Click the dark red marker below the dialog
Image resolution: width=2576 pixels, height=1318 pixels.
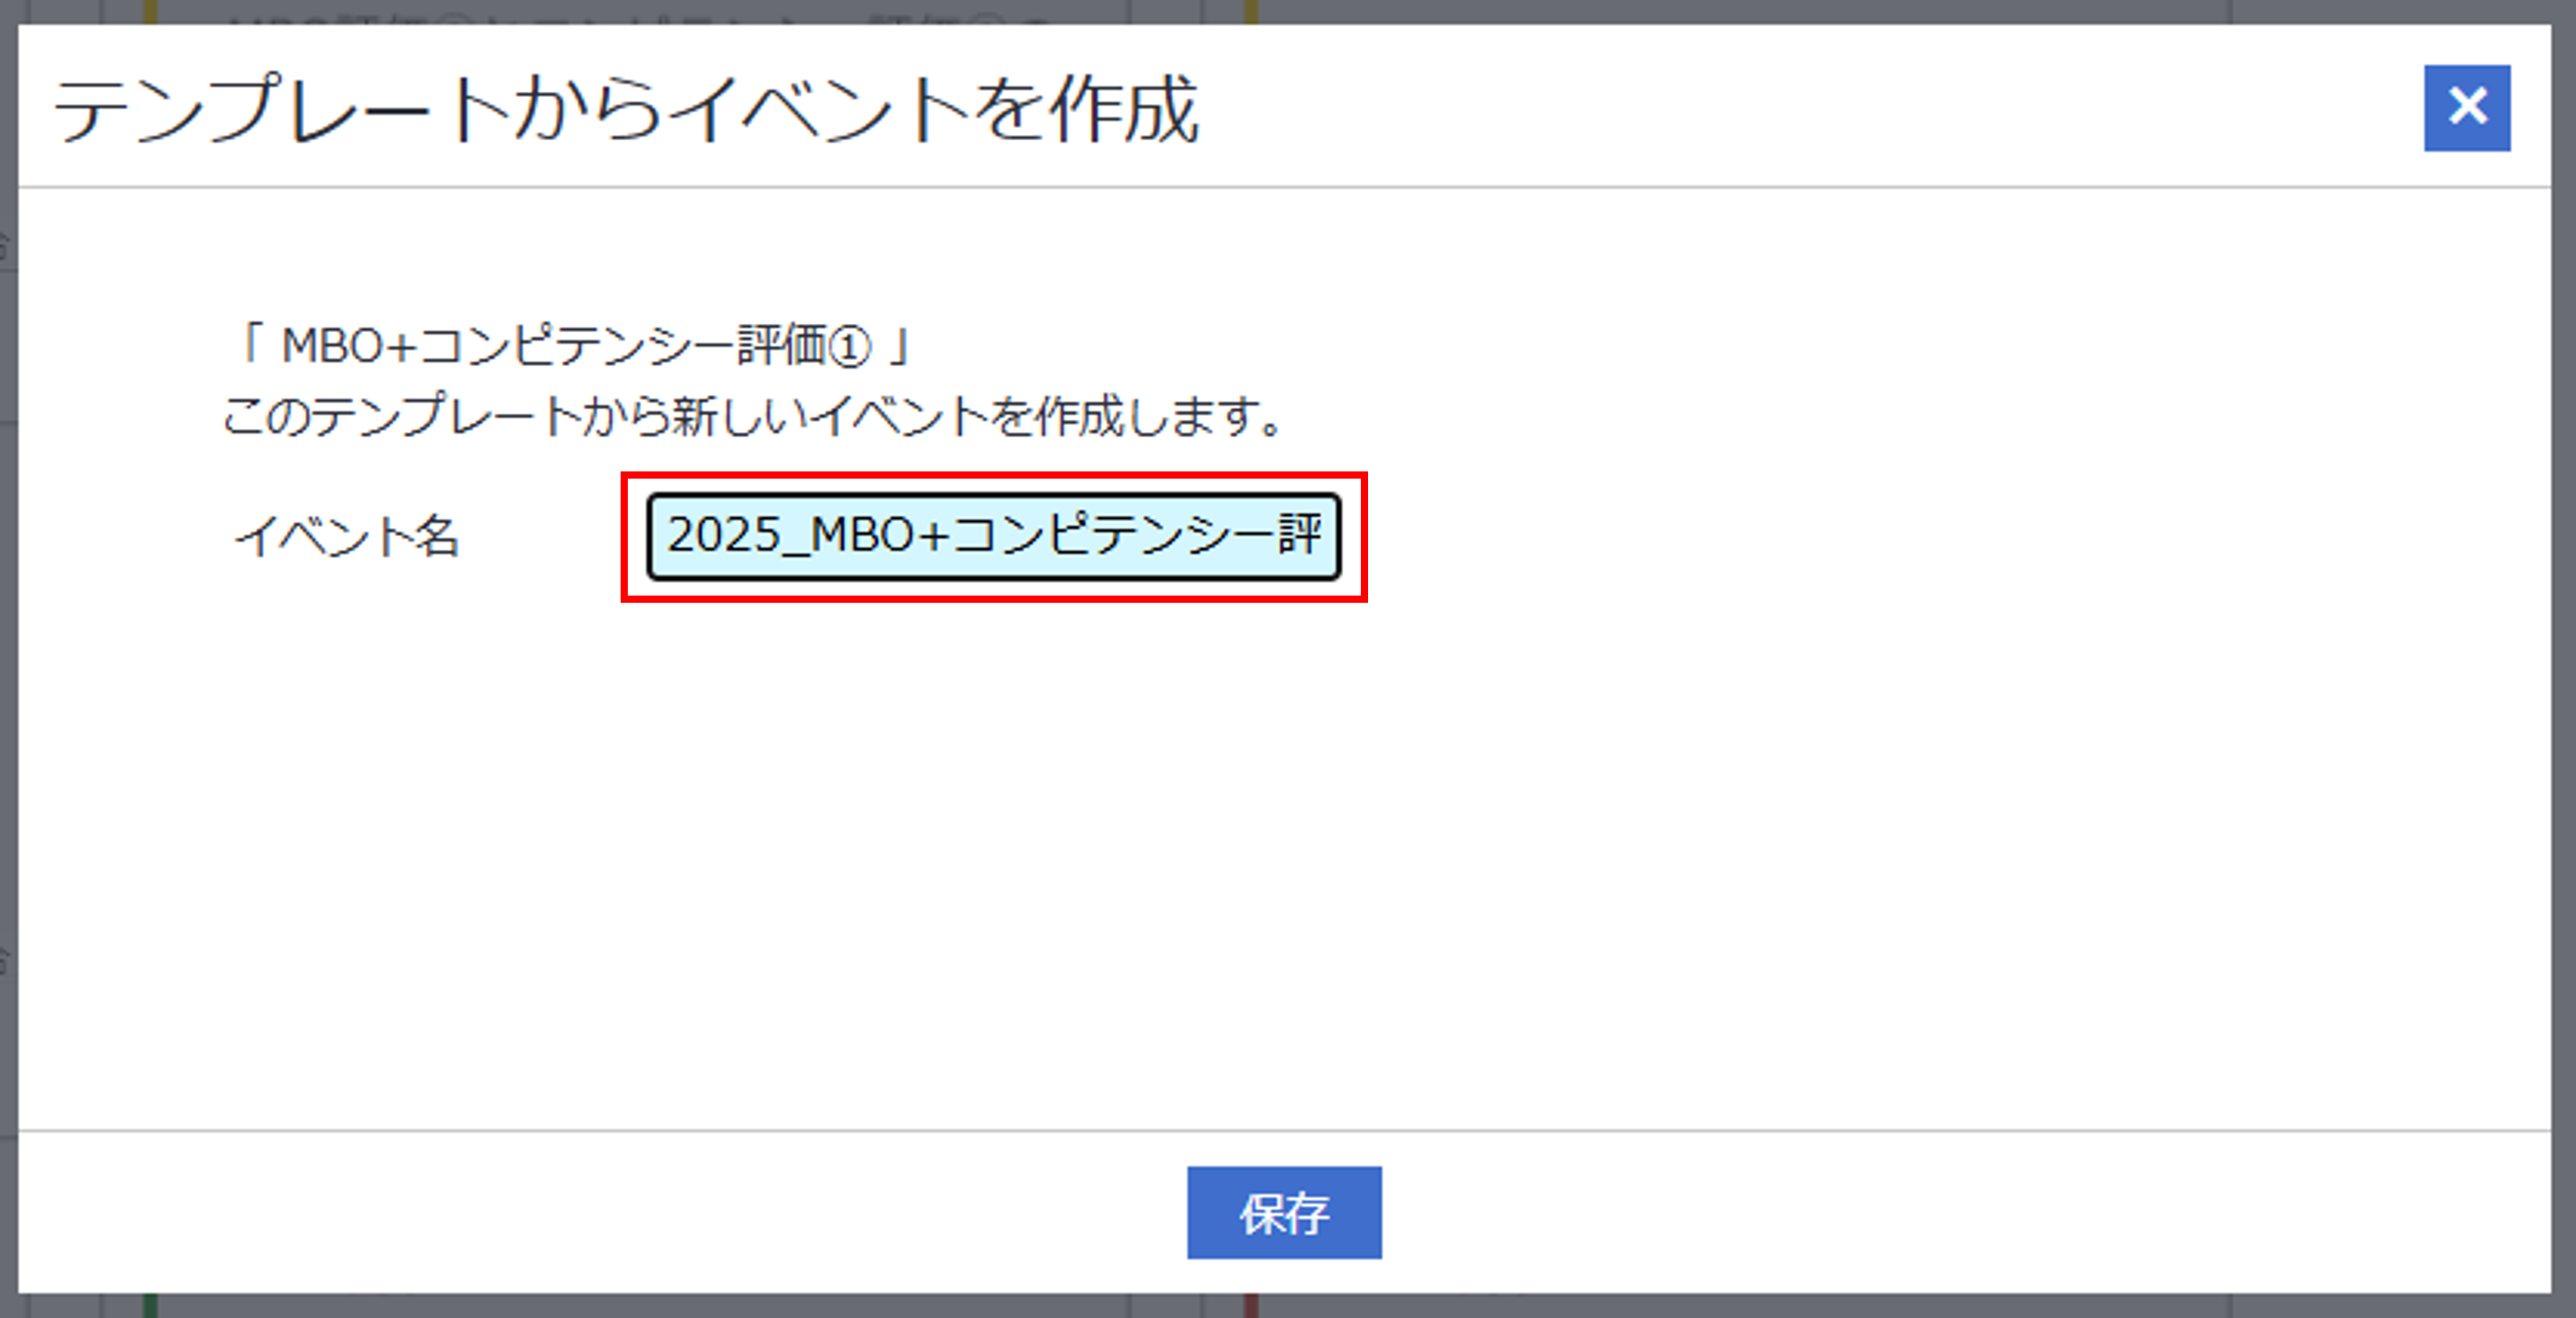[x=1250, y=1305]
